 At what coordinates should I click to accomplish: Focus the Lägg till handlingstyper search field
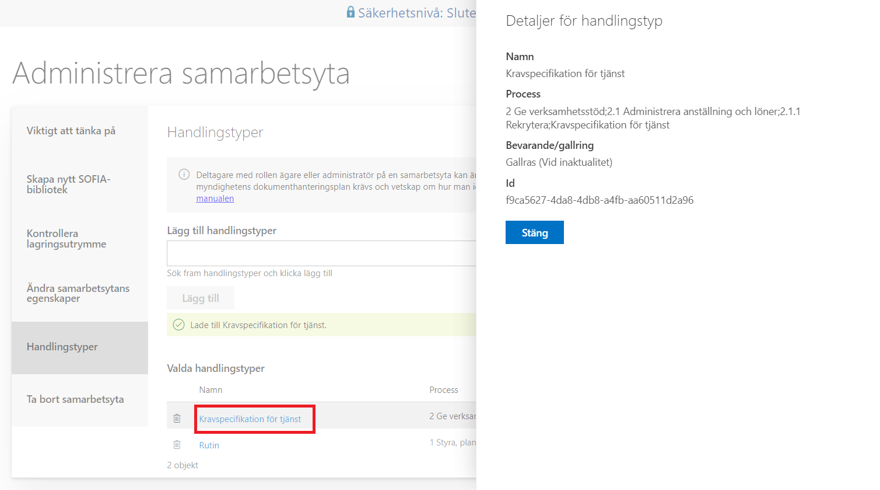click(321, 253)
